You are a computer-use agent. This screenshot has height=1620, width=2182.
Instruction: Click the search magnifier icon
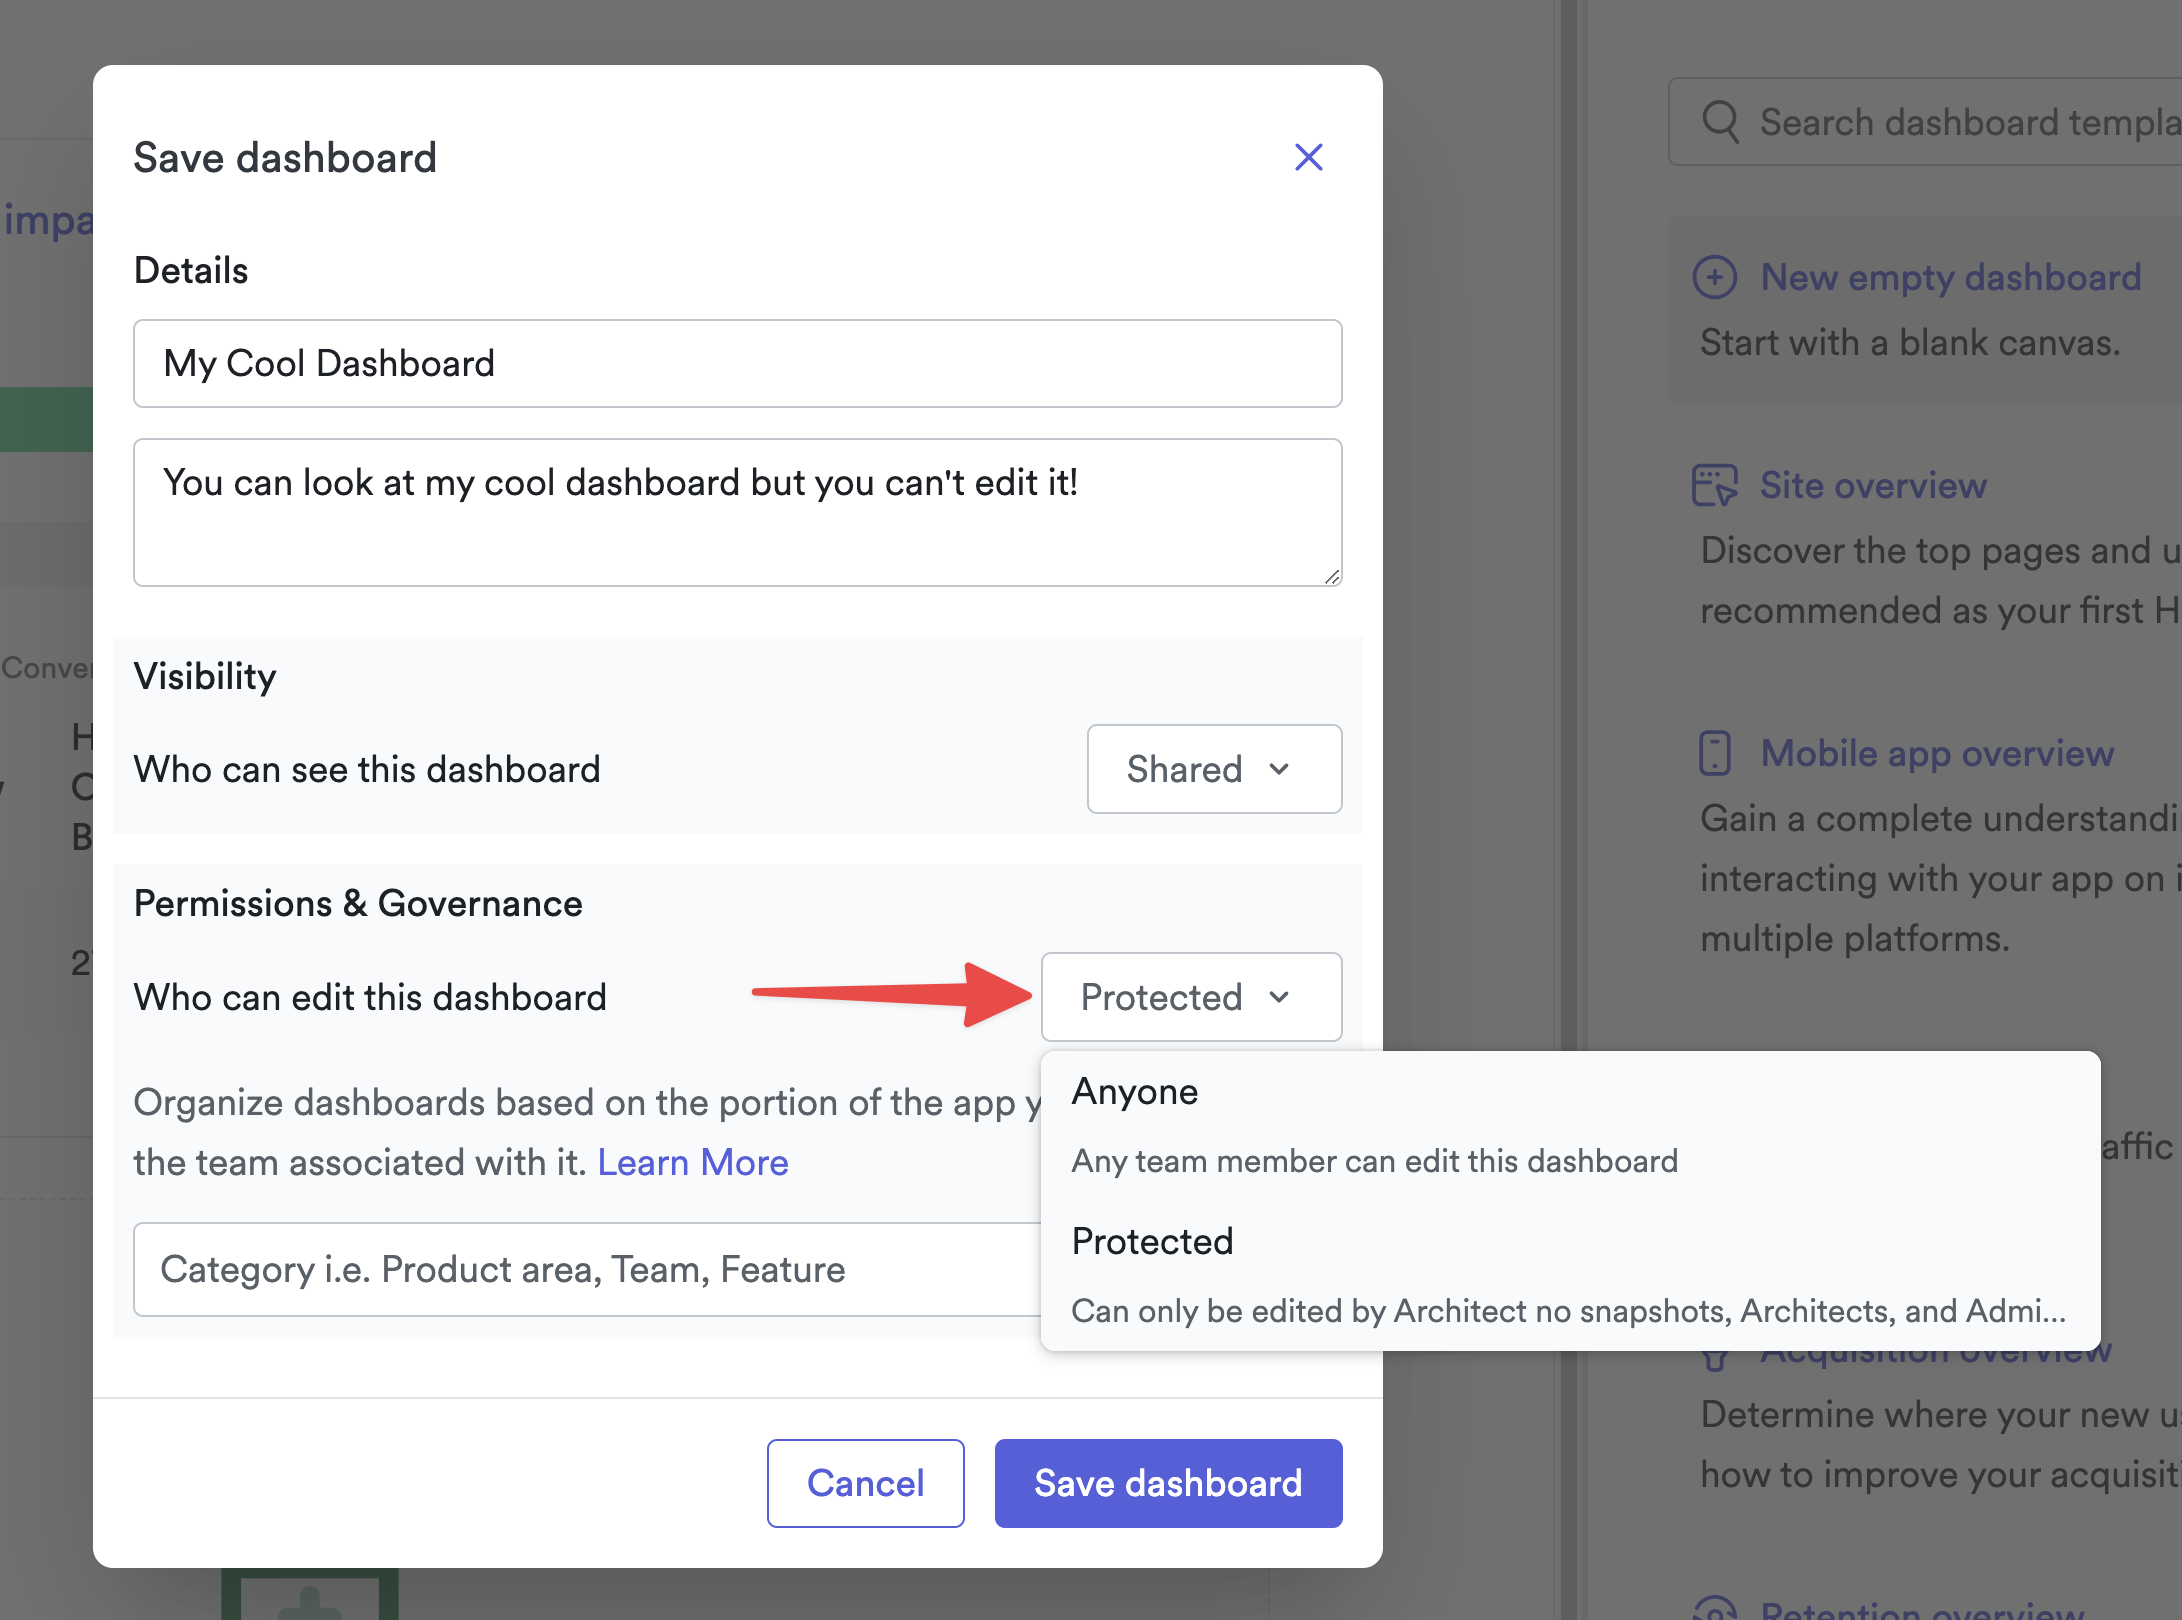(x=1720, y=122)
